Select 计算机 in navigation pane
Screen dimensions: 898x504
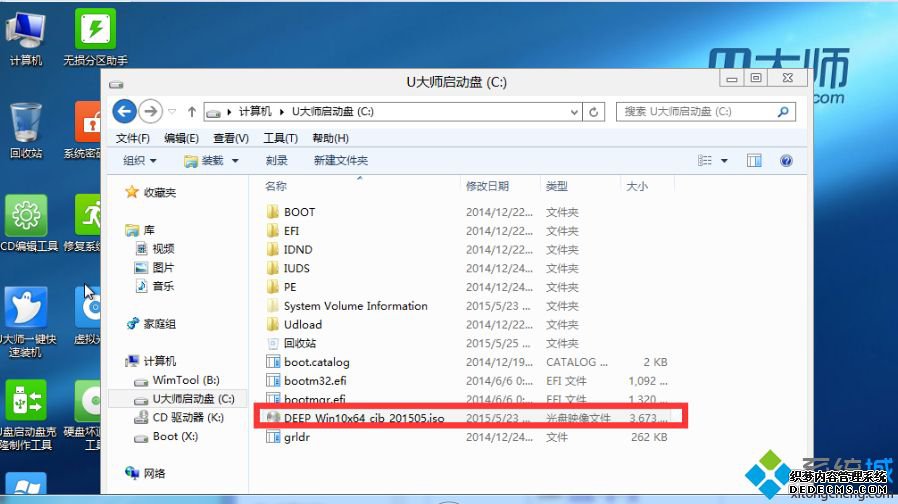(x=151, y=361)
